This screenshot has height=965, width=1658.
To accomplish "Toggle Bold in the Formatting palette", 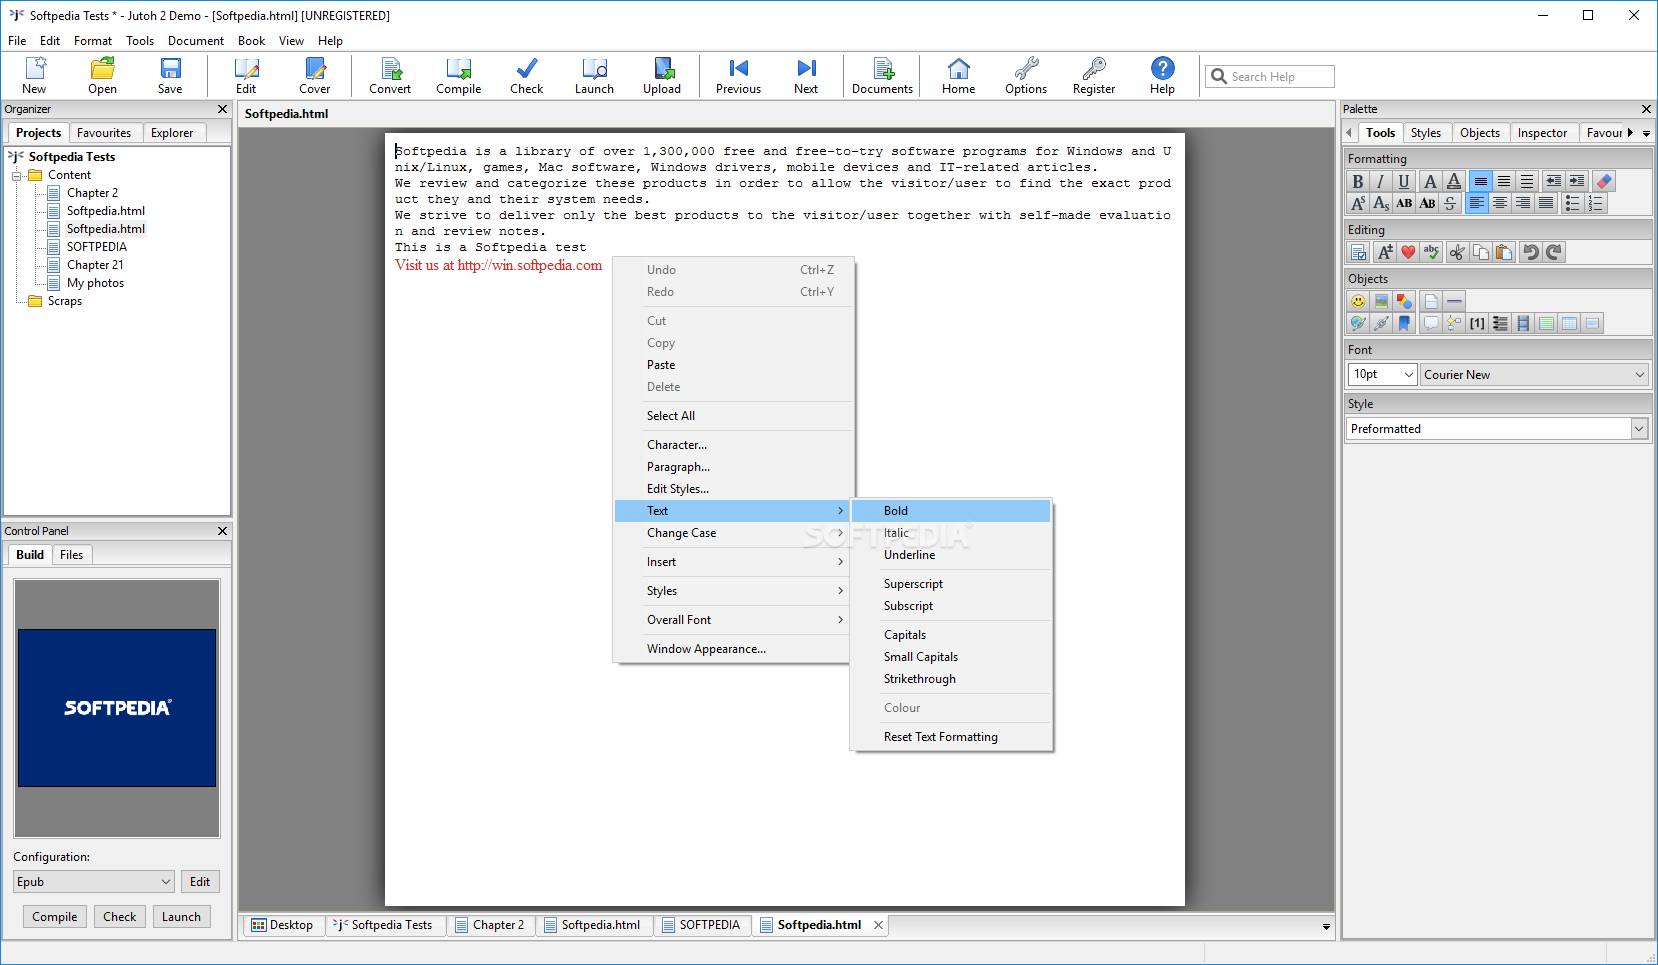I will tap(1358, 181).
